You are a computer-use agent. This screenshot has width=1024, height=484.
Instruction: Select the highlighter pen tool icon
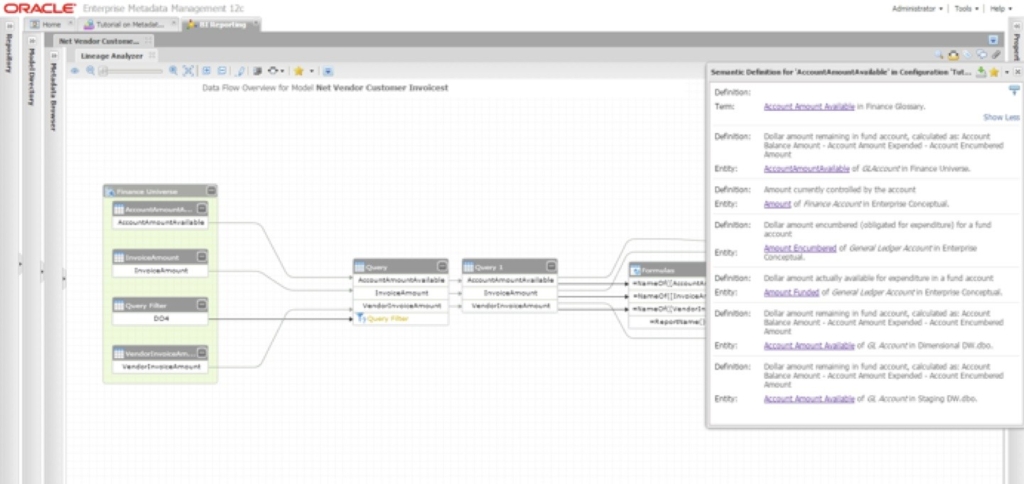[x=240, y=71]
